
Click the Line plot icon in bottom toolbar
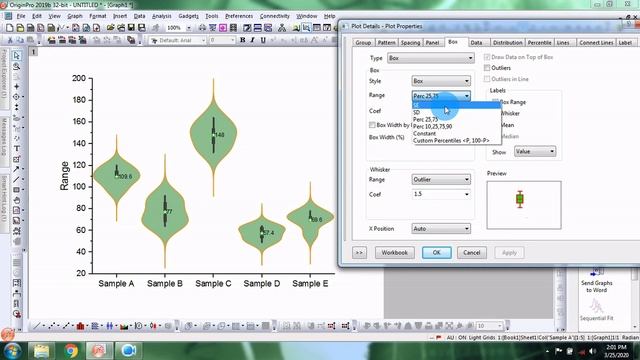click(36, 326)
